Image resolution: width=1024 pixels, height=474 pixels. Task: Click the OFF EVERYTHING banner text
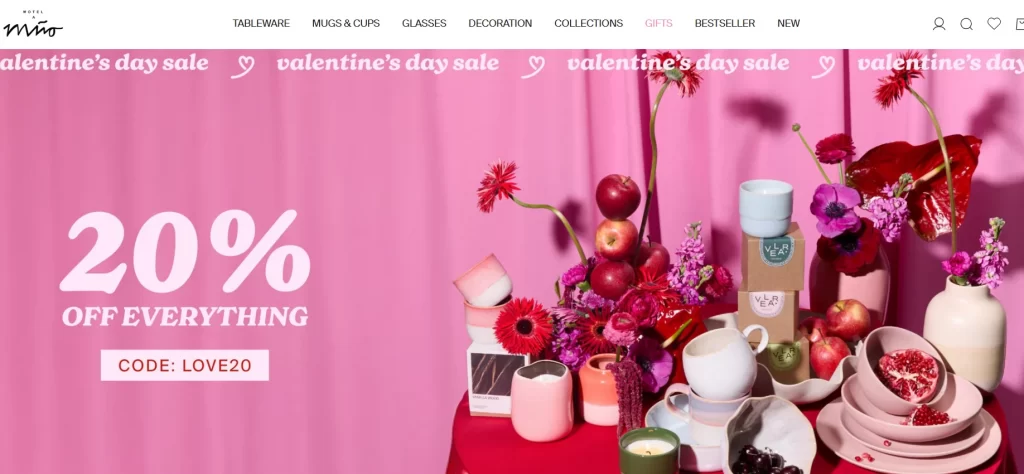pos(185,317)
